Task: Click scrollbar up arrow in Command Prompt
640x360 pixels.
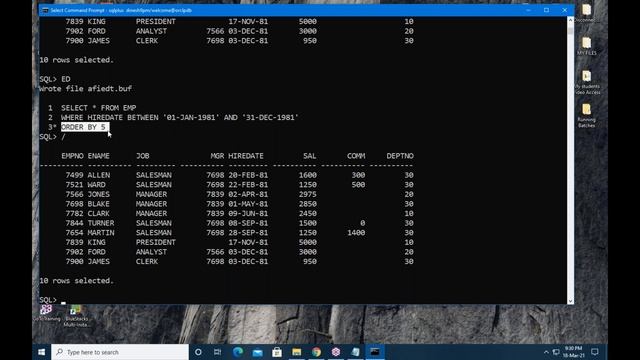Action: click(570, 20)
